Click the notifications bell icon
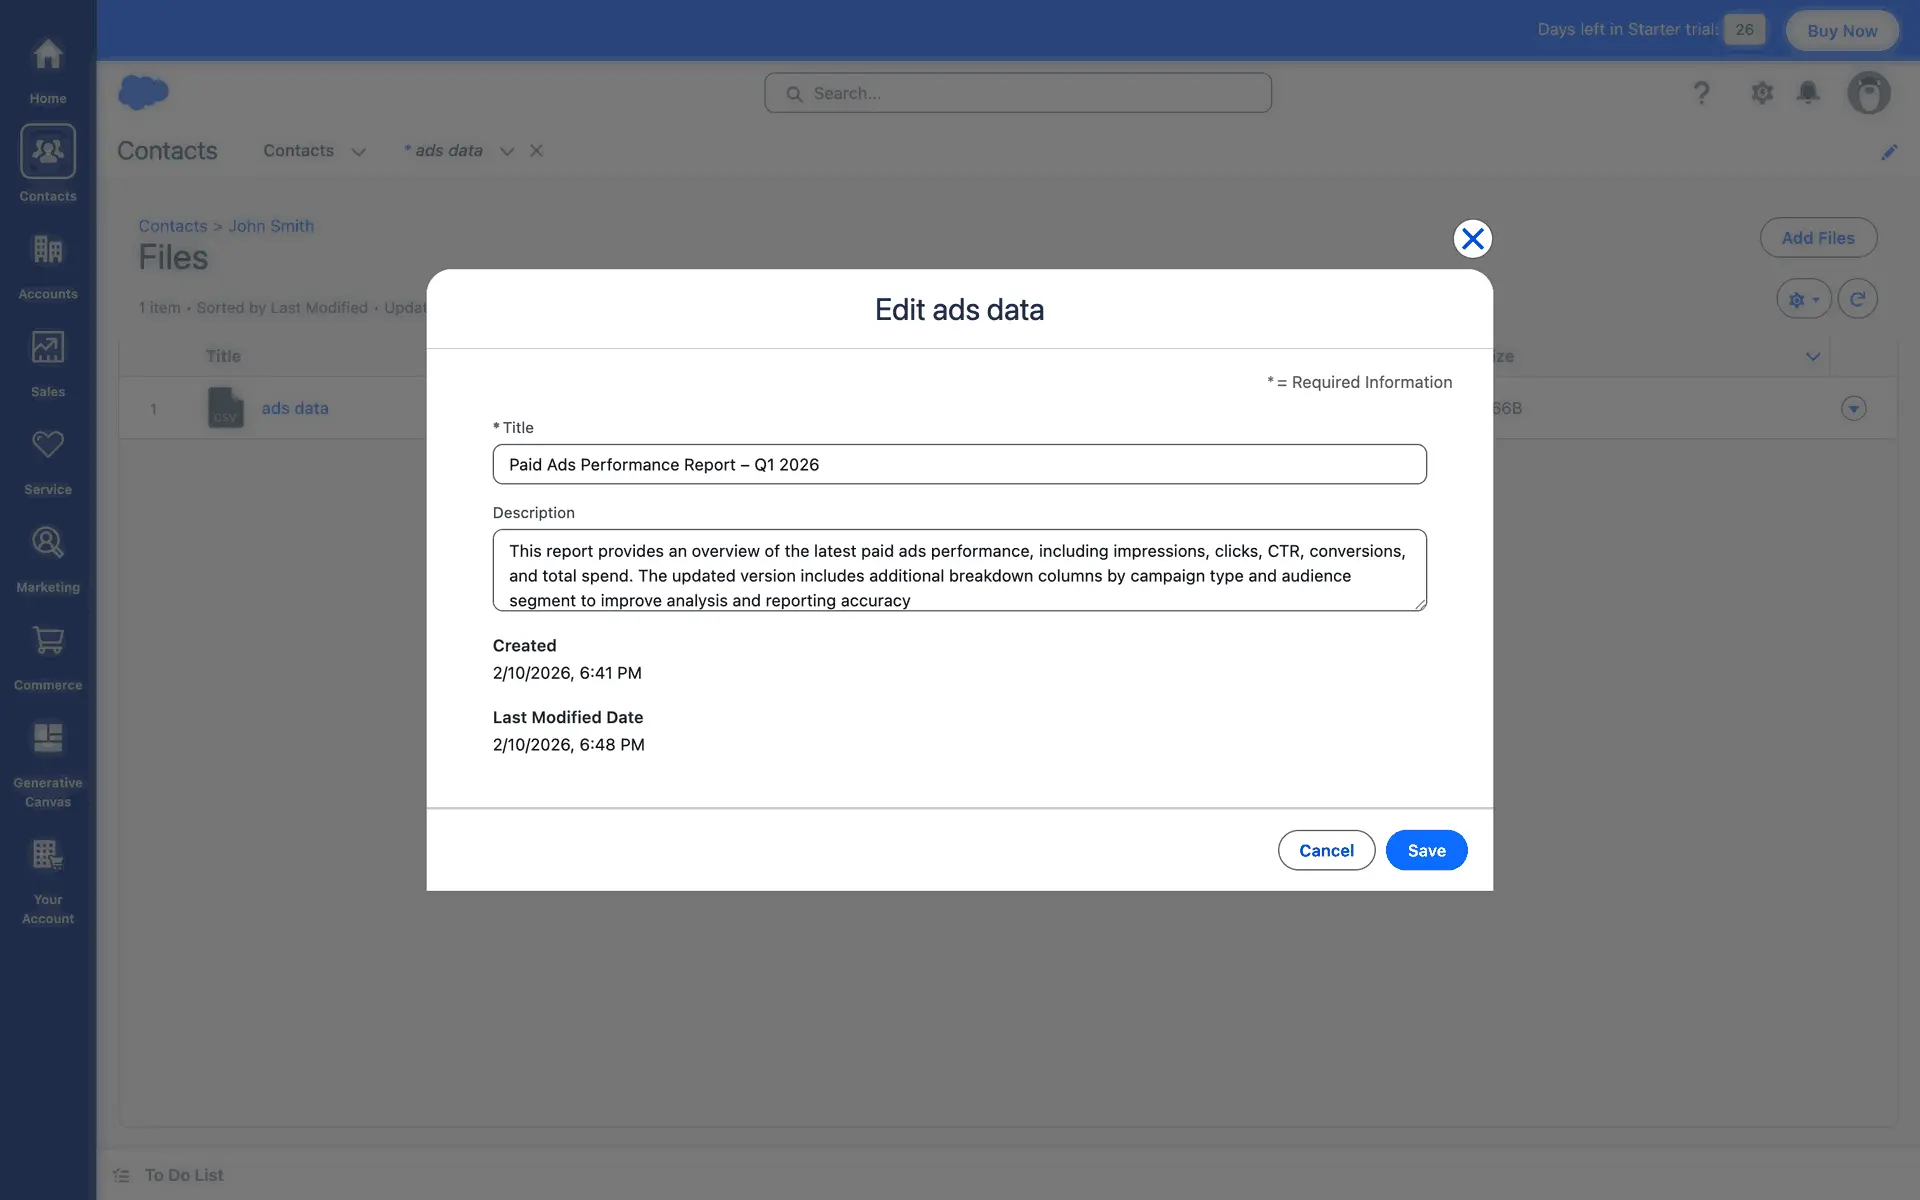1920x1200 pixels. [x=1807, y=93]
